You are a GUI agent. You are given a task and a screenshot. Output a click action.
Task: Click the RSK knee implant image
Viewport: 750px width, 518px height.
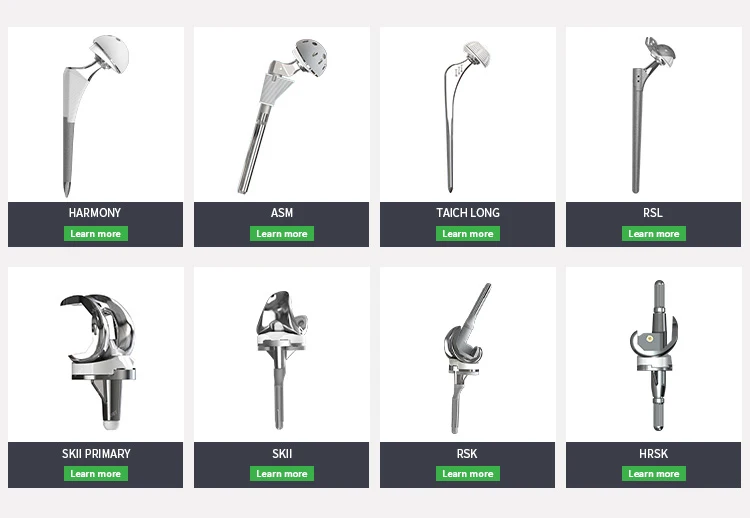pyautogui.click(x=468, y=358)
